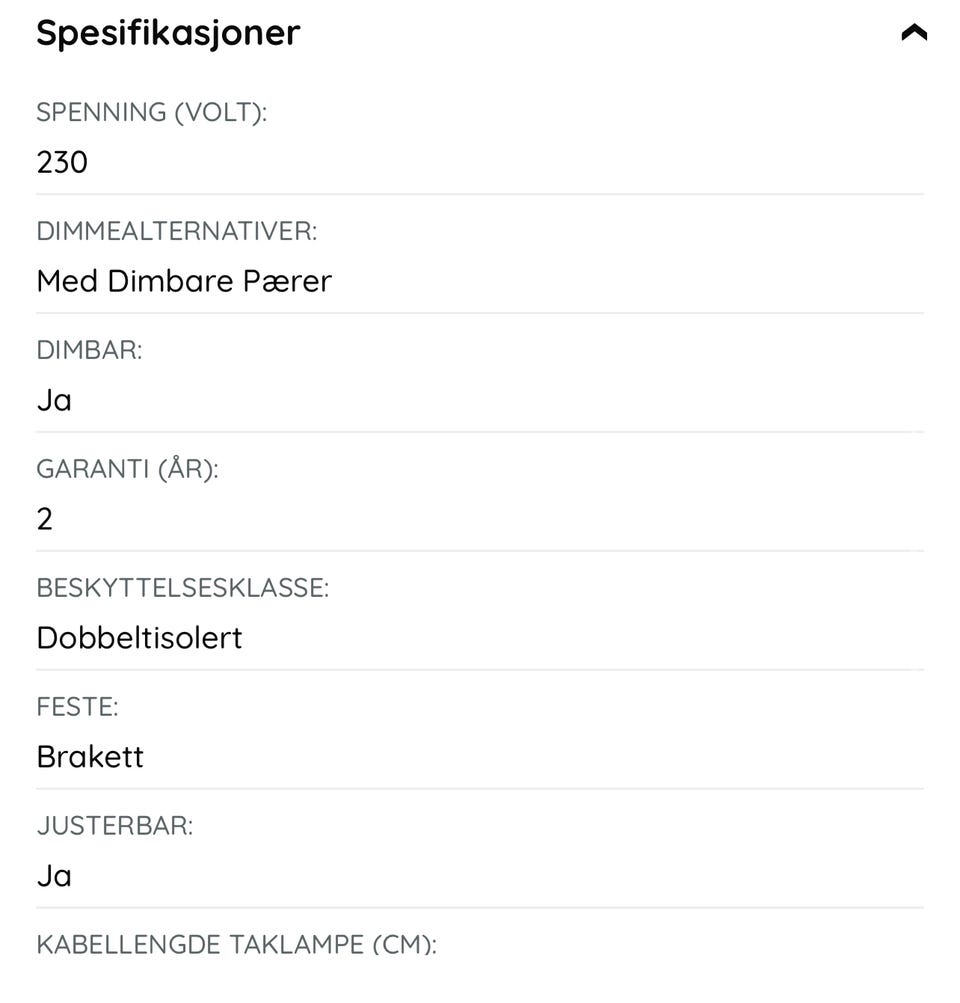Click the DIMBAR specification row

(x=90, y=350)
